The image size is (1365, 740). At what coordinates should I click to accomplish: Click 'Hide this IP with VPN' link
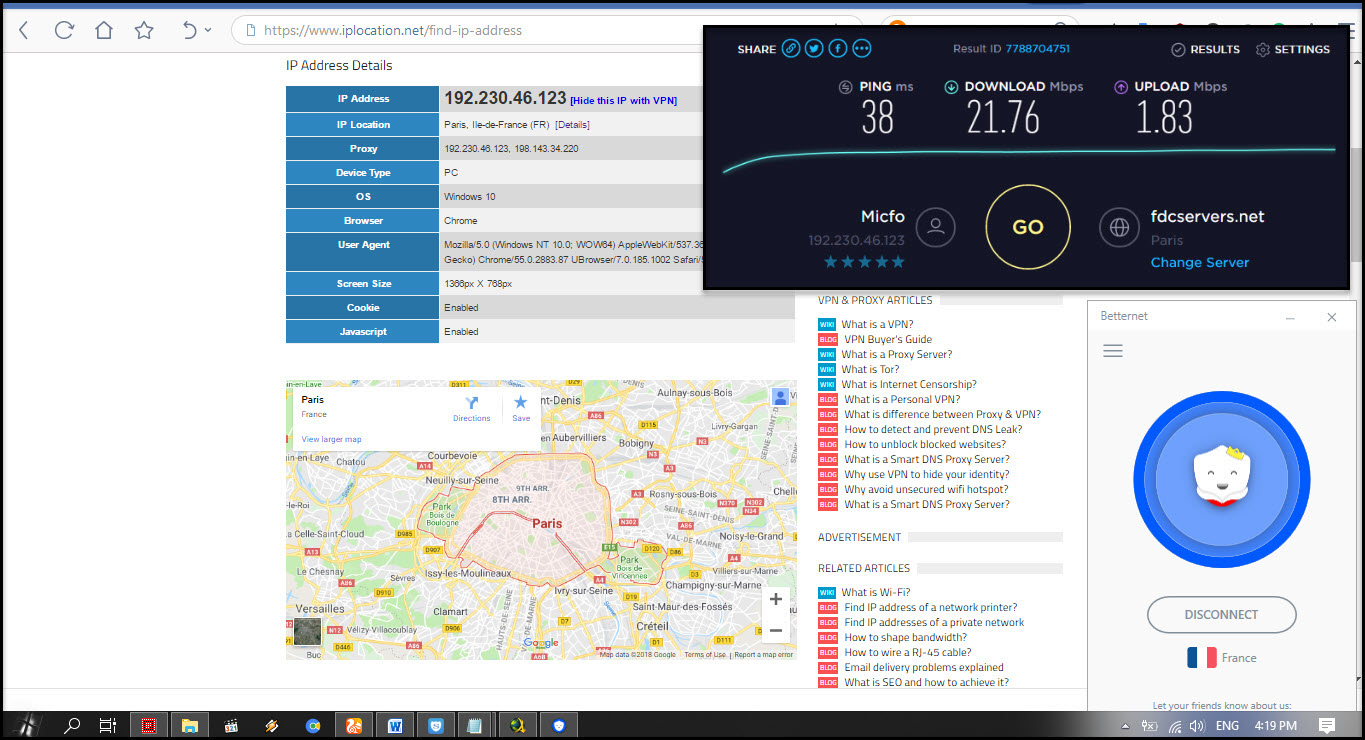click(x=623, y=101)
